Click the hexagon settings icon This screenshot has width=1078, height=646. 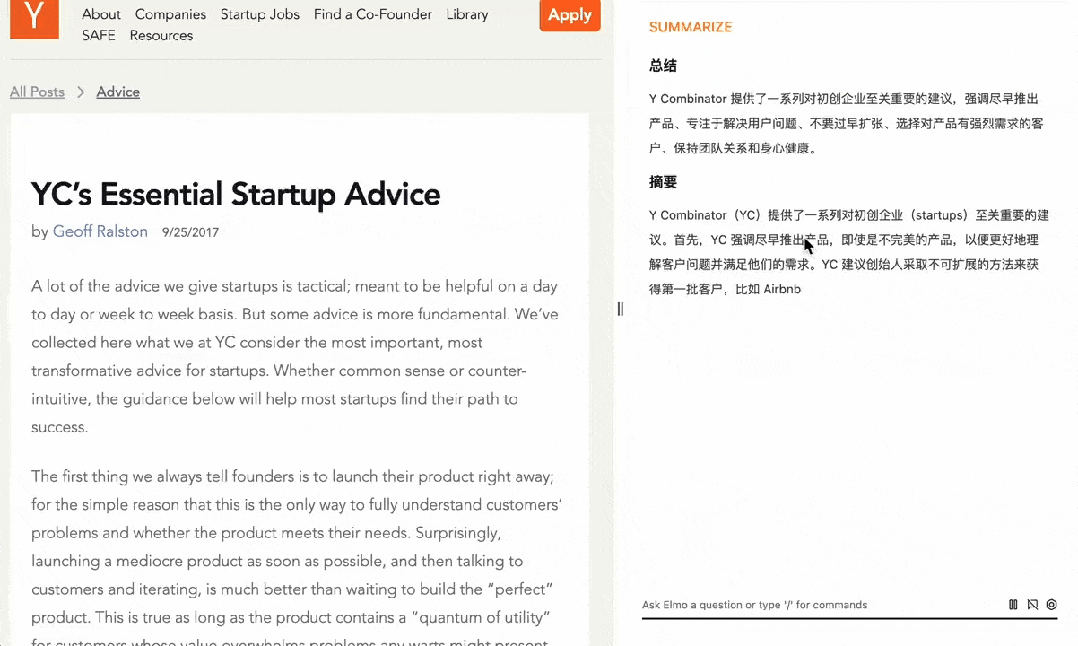[1052, 605]
